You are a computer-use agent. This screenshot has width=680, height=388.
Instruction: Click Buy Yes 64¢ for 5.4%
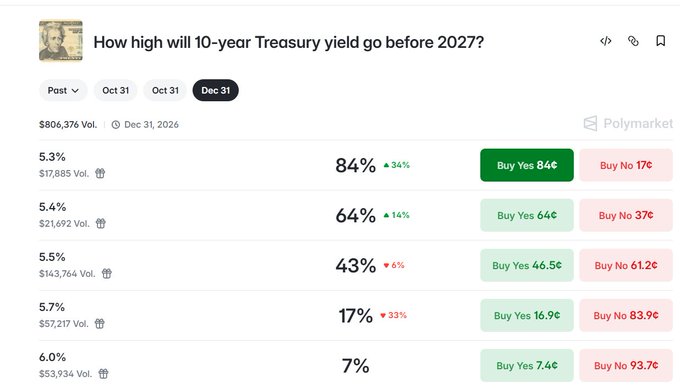527,215
